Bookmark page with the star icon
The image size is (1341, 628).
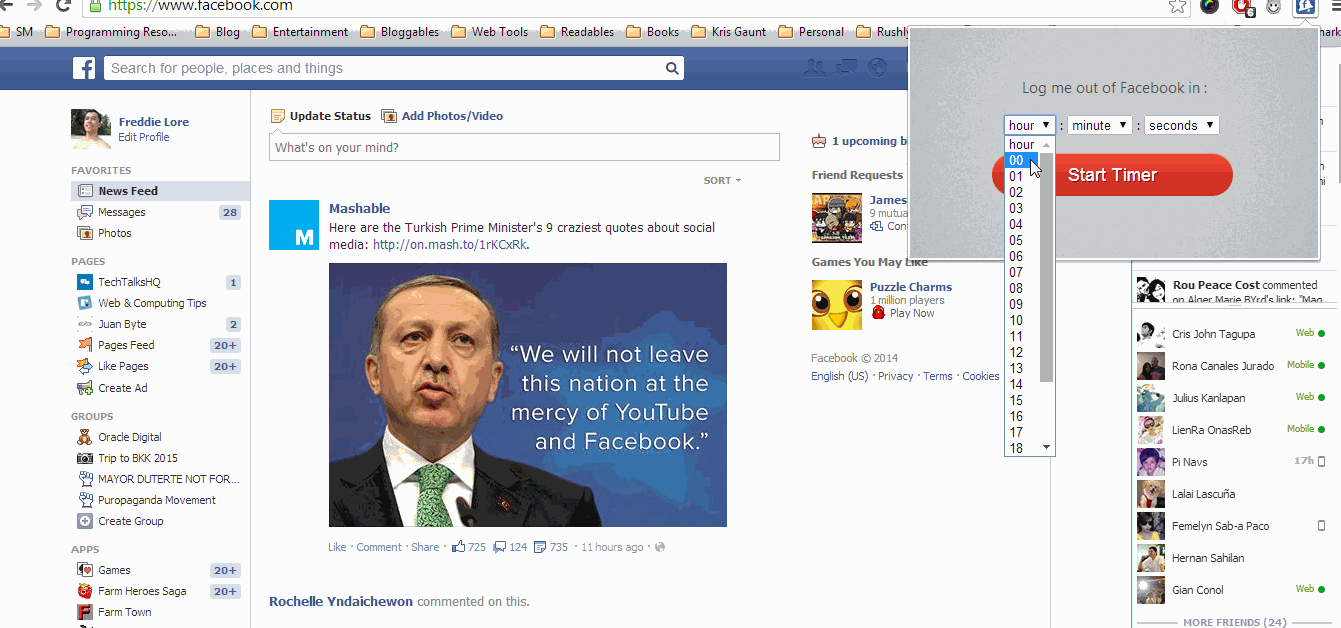tap(1177, 6)
